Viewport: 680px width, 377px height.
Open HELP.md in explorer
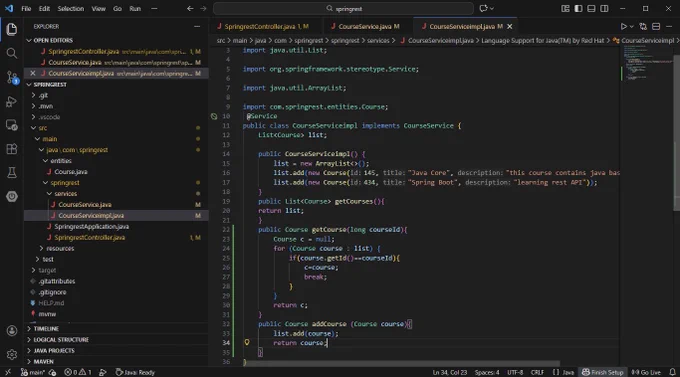51,303
